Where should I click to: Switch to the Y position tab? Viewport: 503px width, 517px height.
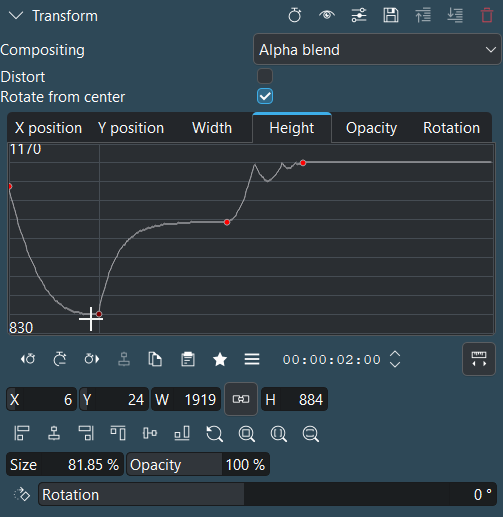point(131,128)
